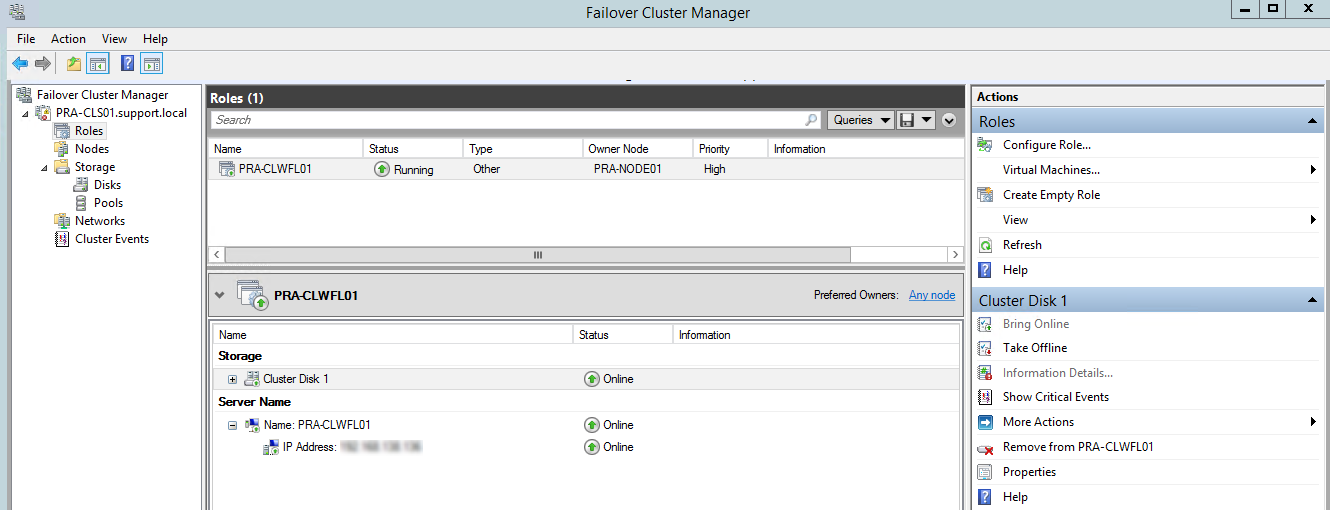The height and width of the screenshot is (510, 1330).
Task: Collapse the PRA-CLS01.support.local tree node
Action: point(26,113)
